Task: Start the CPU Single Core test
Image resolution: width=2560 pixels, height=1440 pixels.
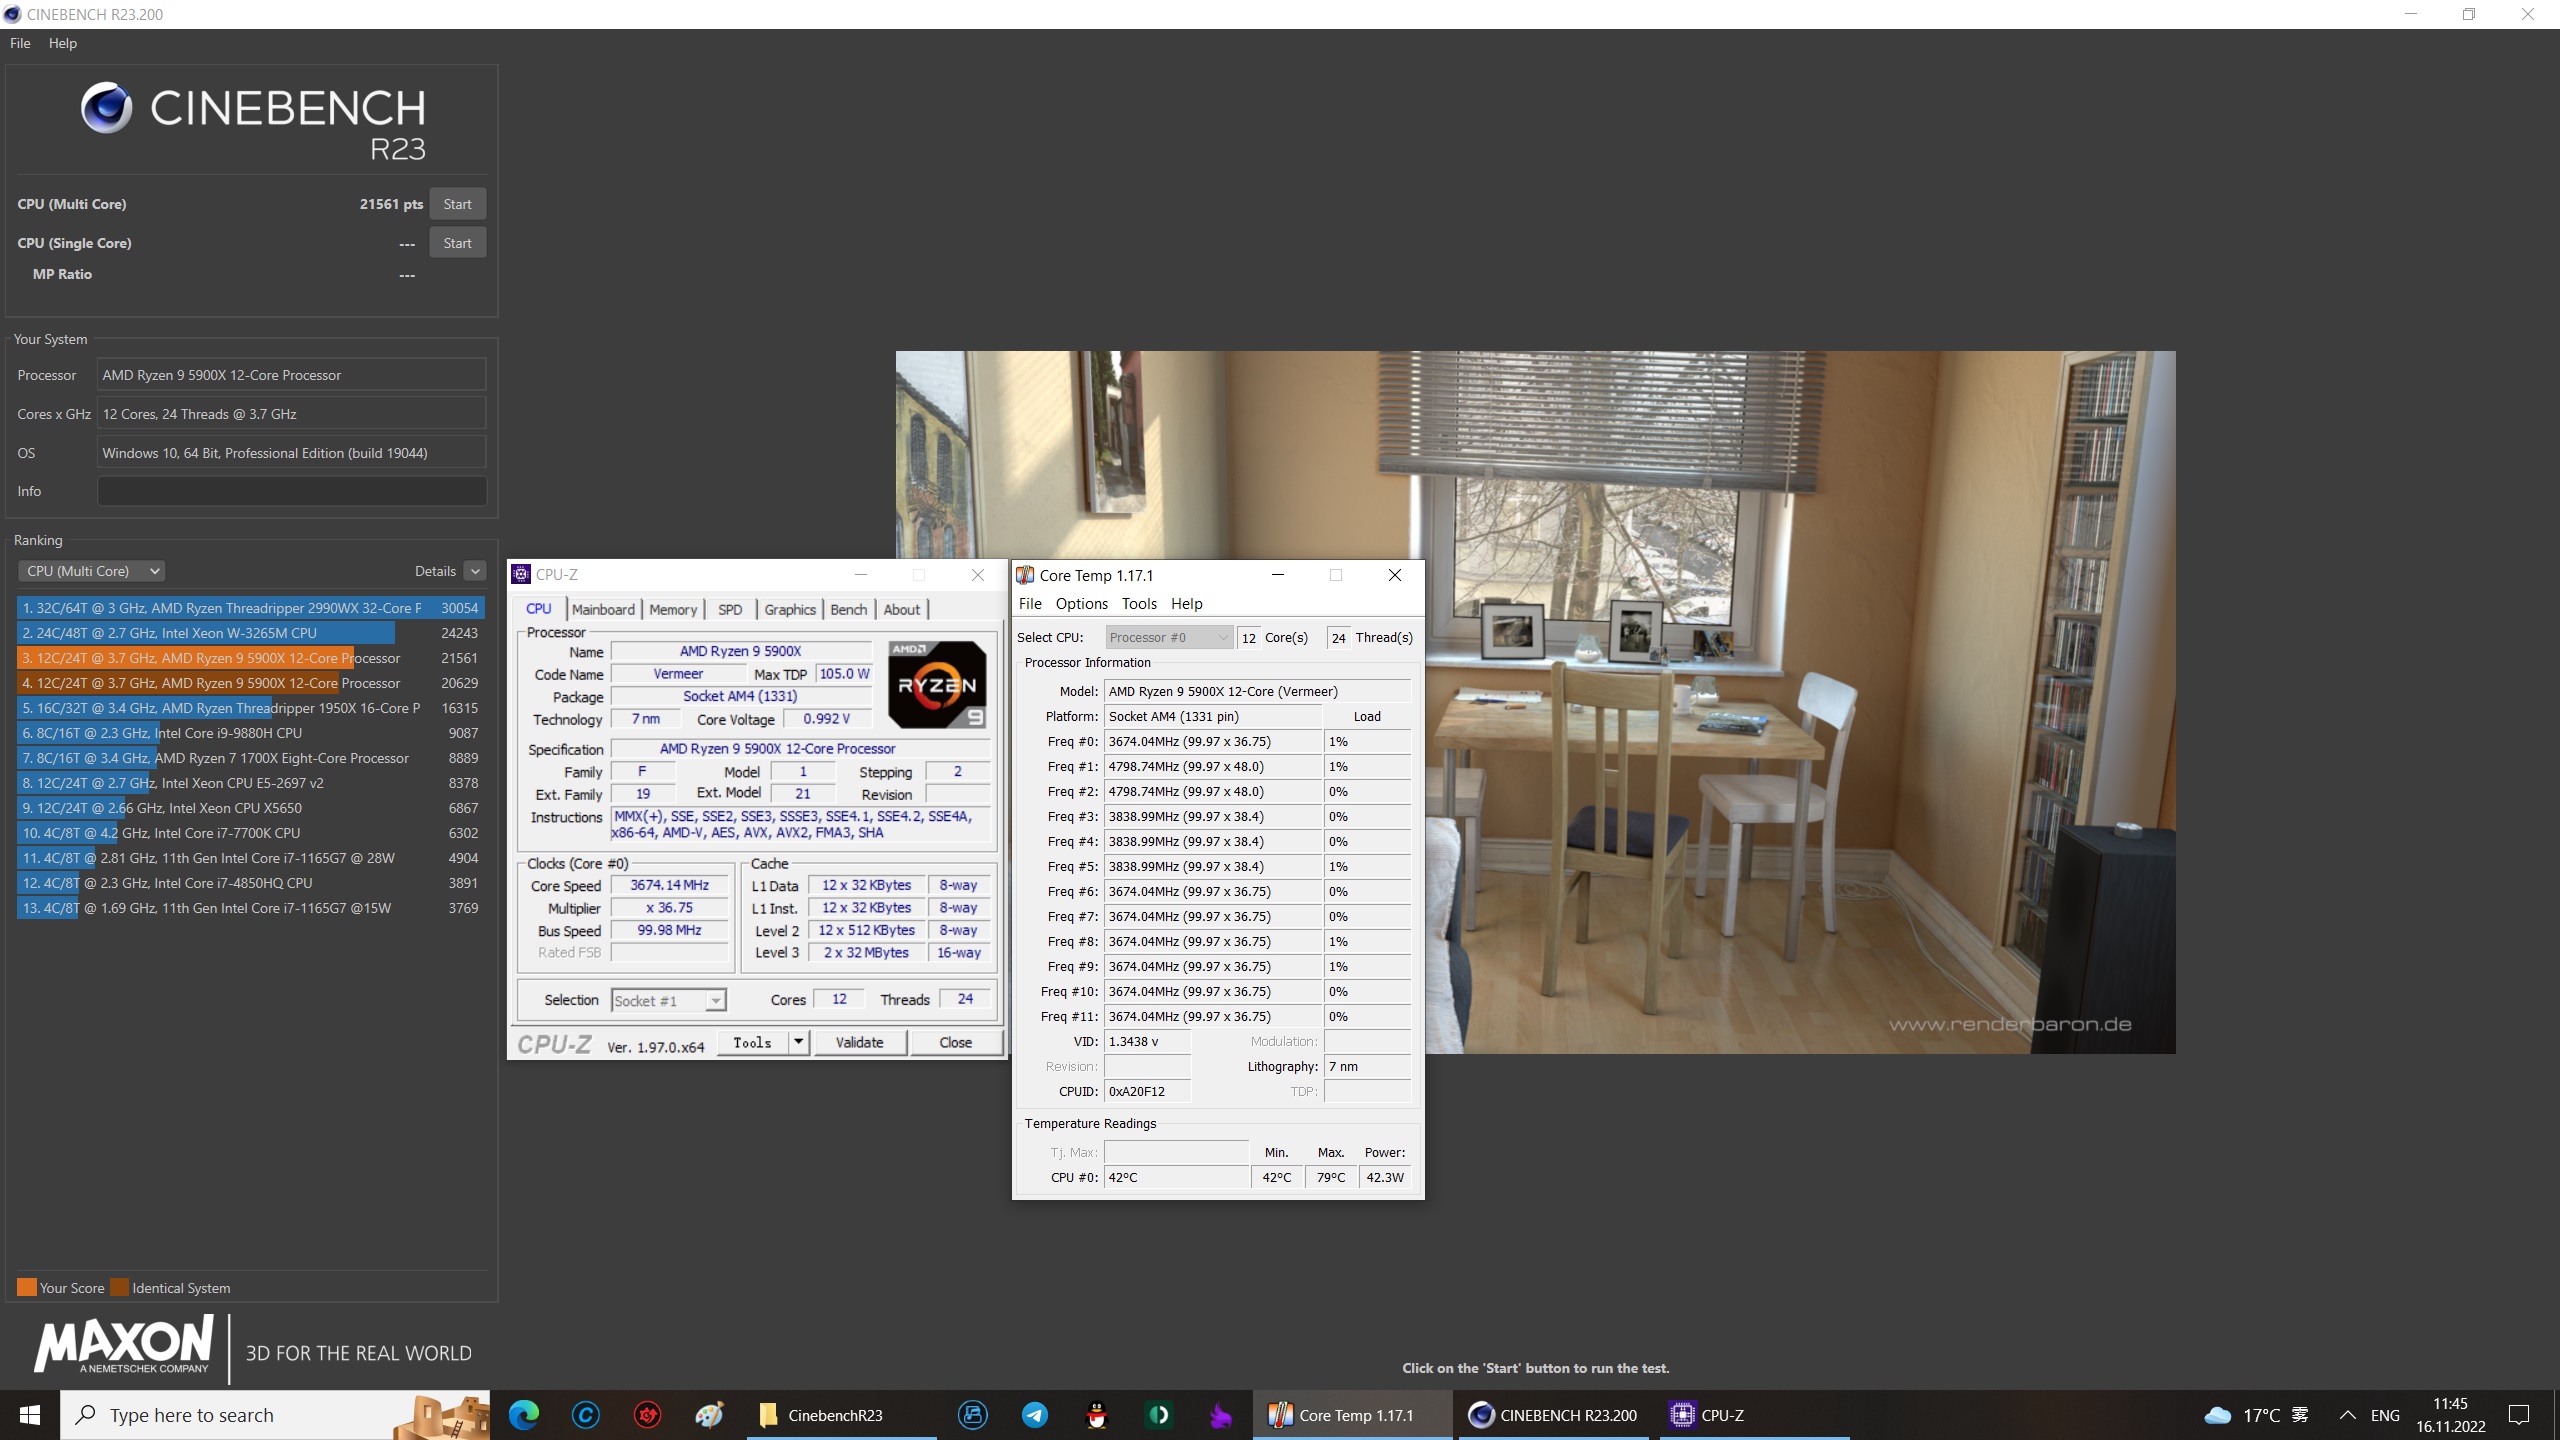Action: [x=457, y=243]
